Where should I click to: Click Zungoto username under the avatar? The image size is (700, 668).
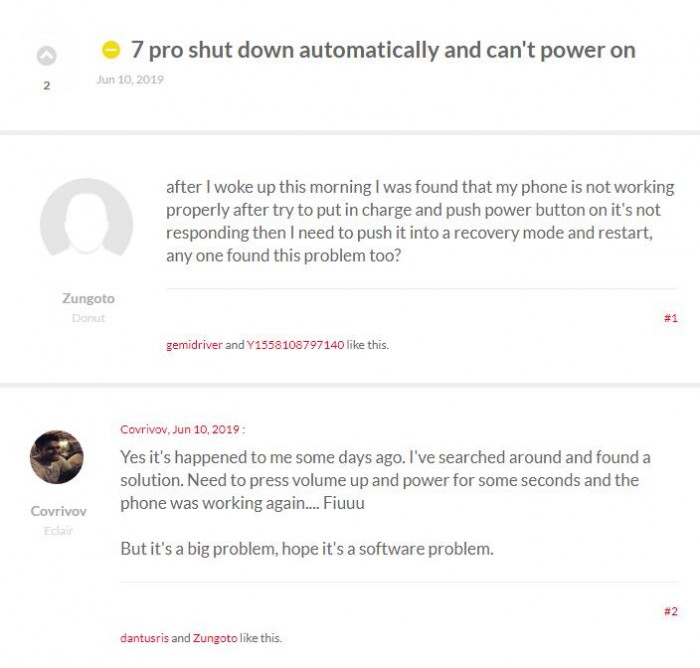(x=88, y=298)
